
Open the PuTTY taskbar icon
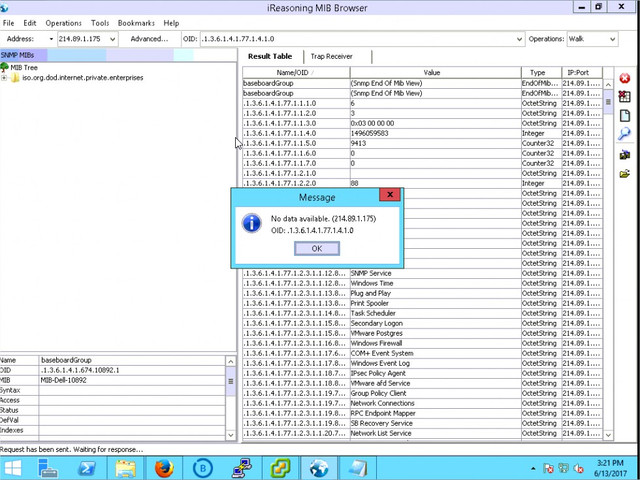point(242,468)
